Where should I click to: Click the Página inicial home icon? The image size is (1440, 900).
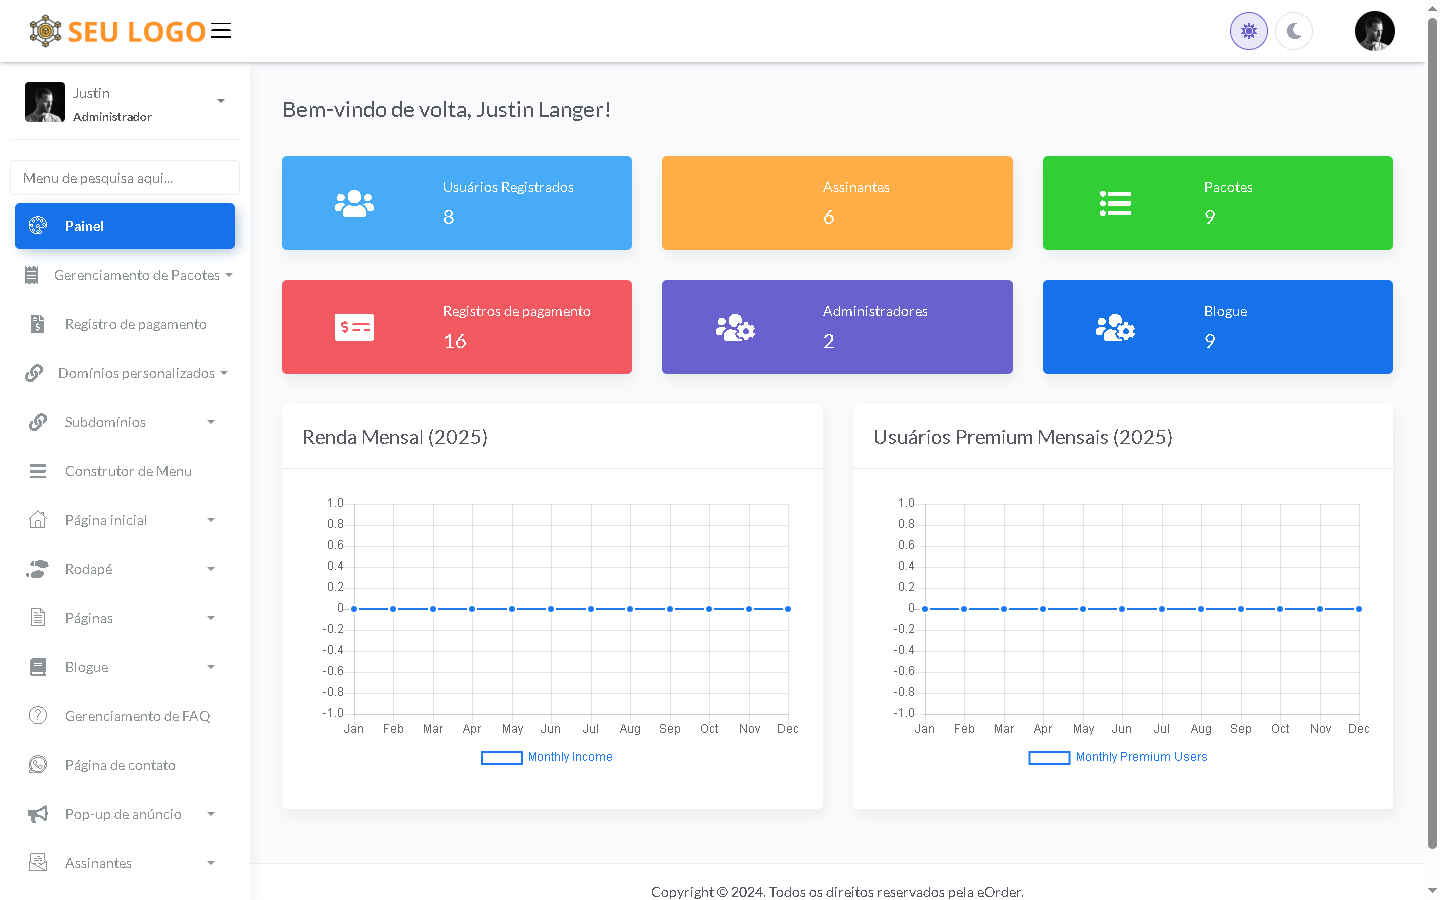[38, 520]
